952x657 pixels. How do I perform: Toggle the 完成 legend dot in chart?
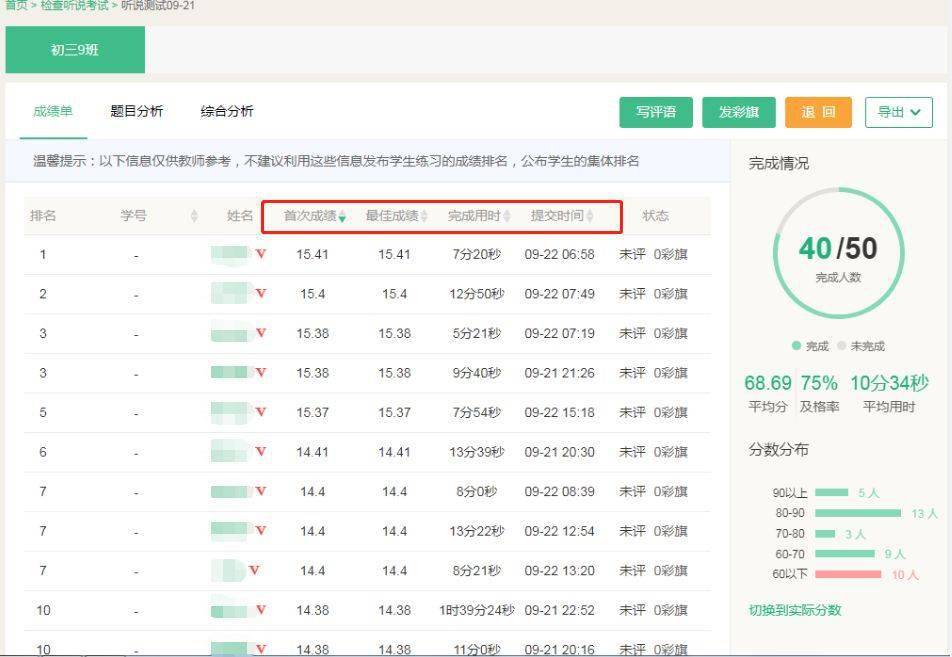[x=796, y=346]
